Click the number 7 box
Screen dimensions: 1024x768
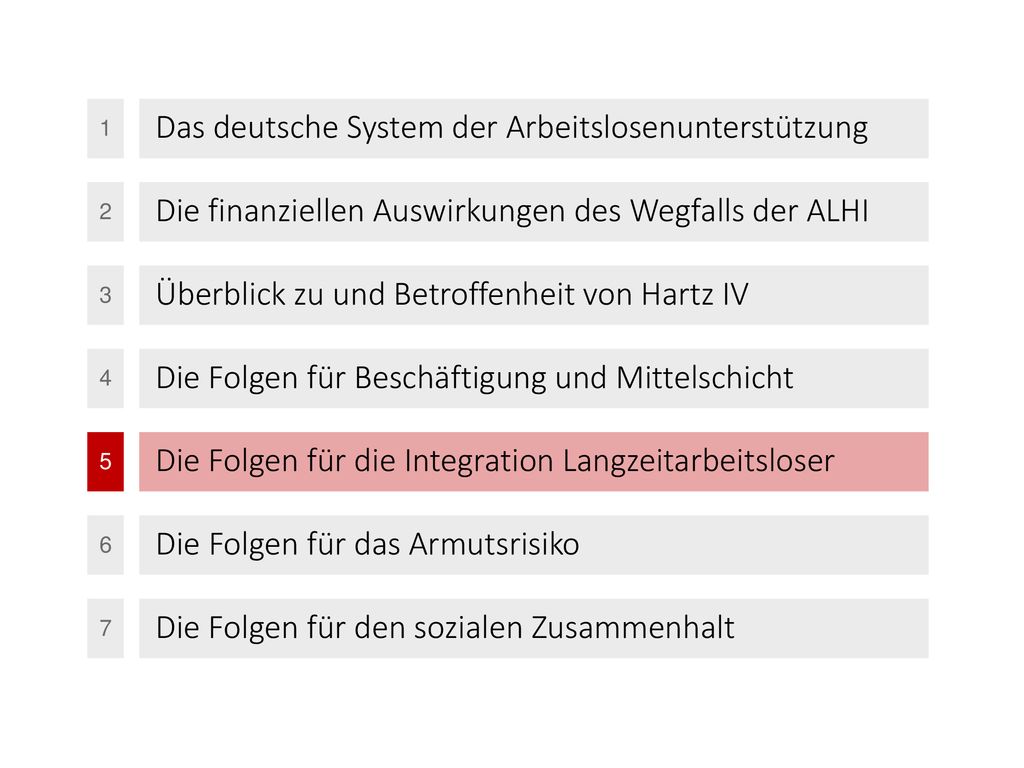pyautogui.click(x=105, y=628)
